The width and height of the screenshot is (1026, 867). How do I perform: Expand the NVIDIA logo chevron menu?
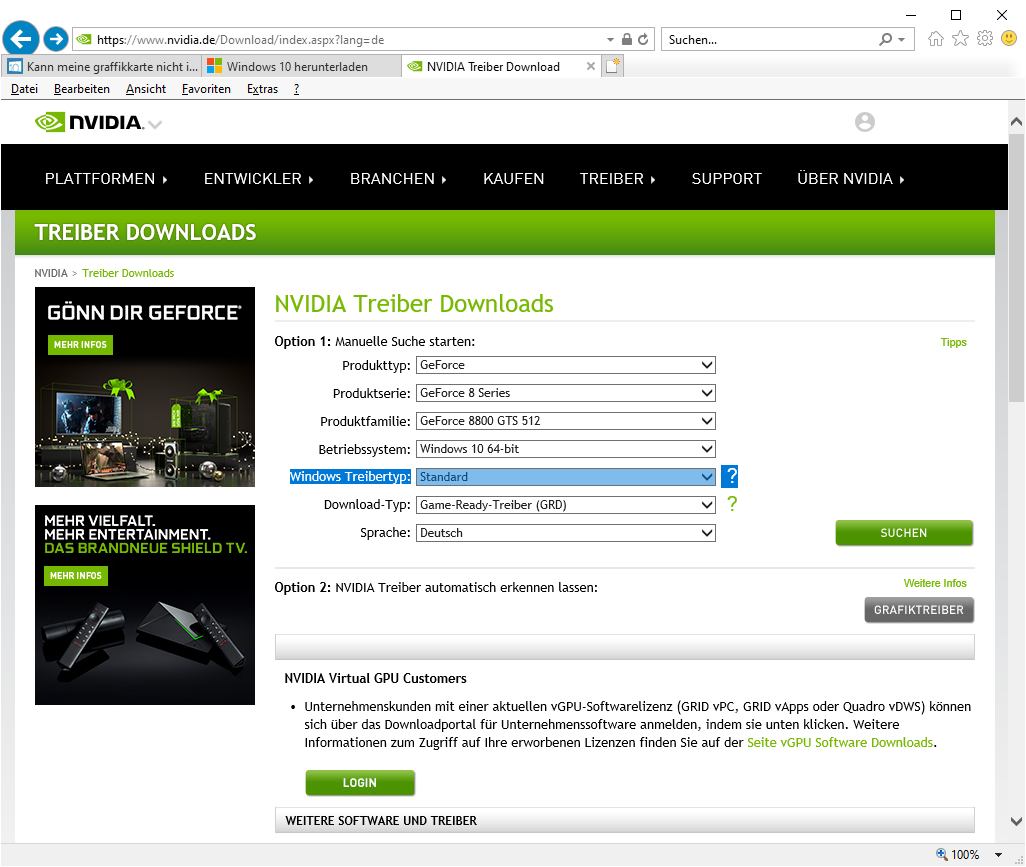coord(155,124)
